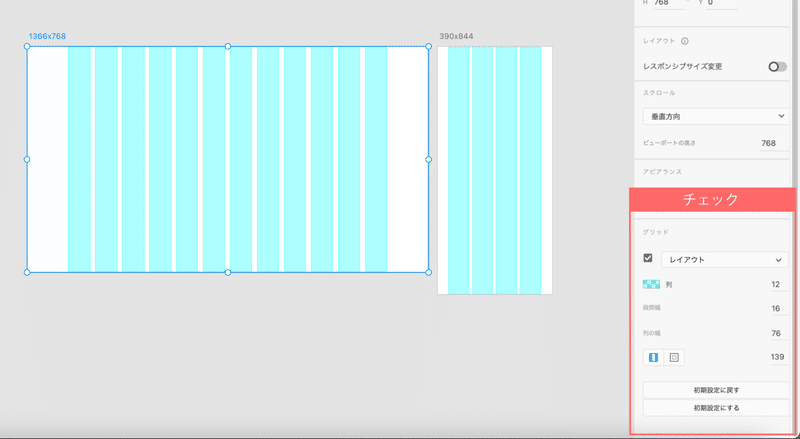Click inside the 390x844 artboard

[x=495, y=170]
